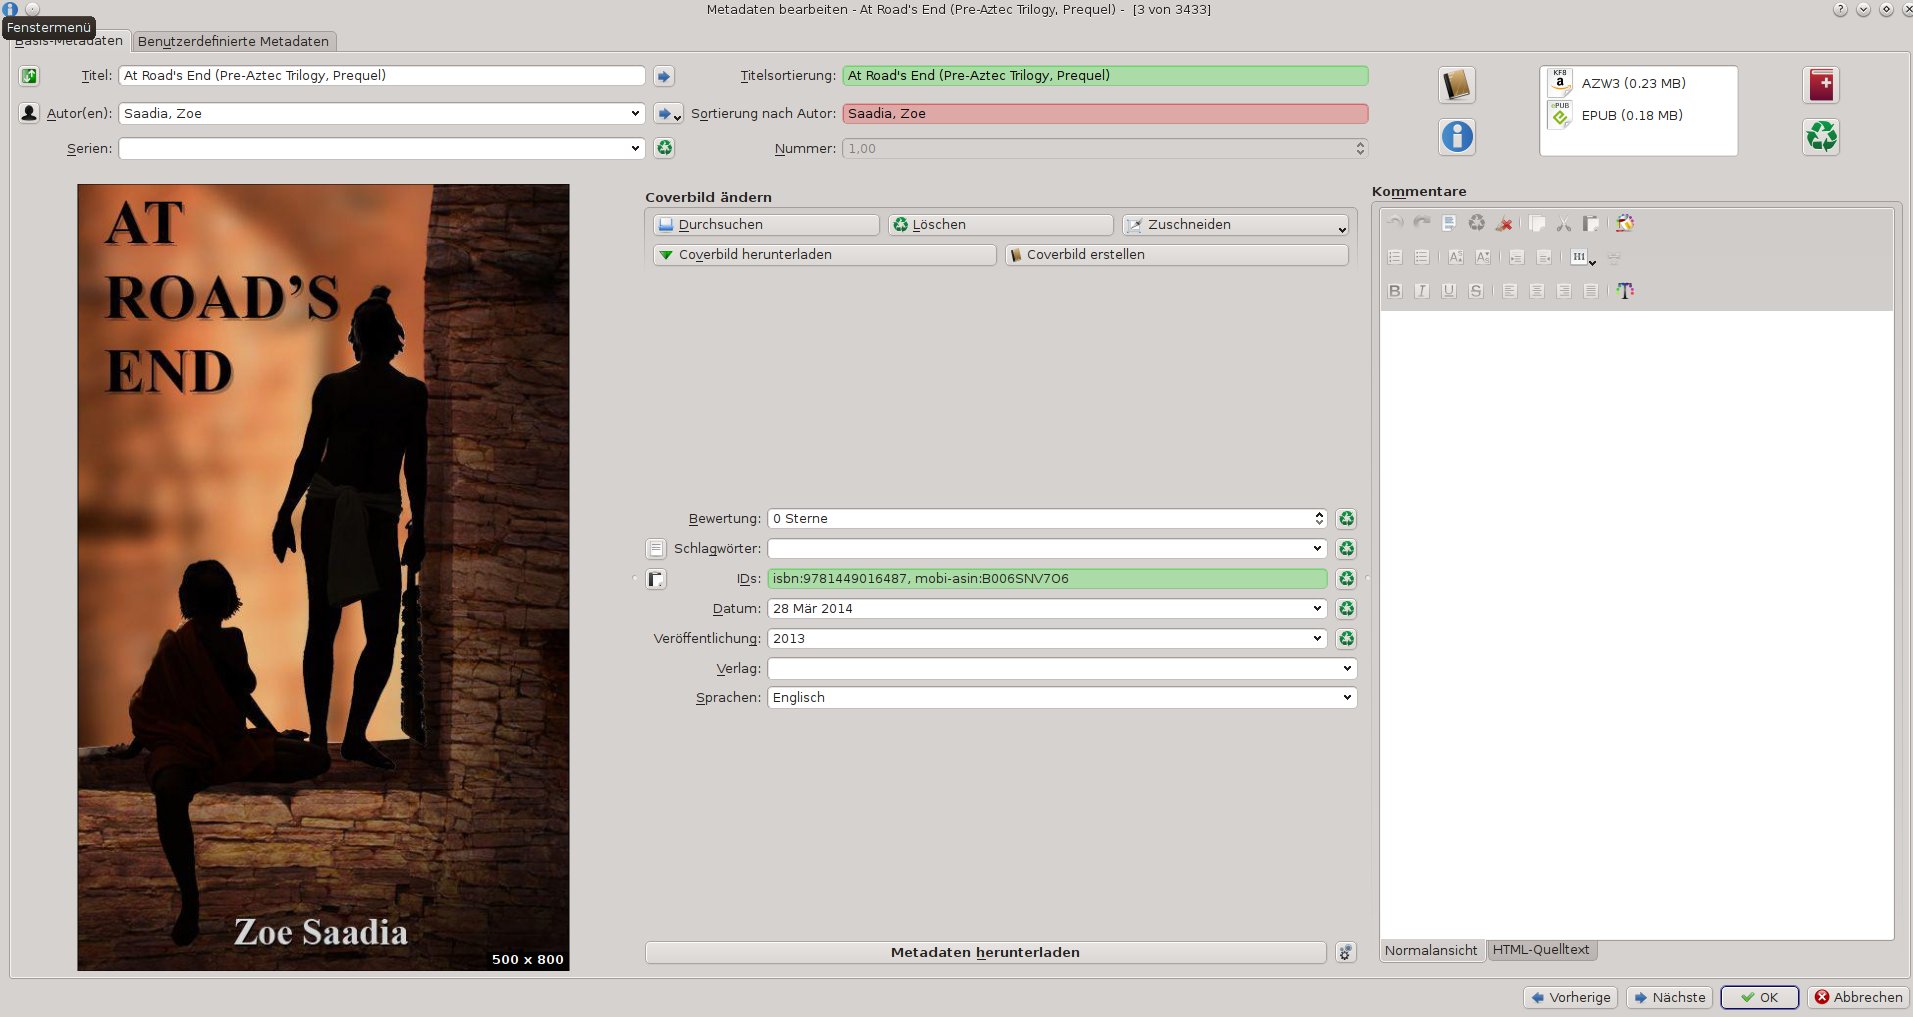This screenshot has height=1017, width=1913.
Task: Copy selected comment text
Action: [x=1537, y=223]
